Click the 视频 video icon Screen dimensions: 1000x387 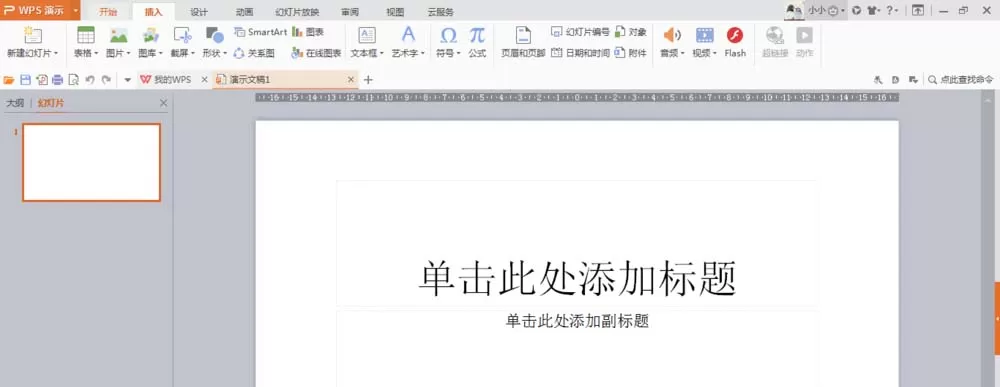tap(705, 35)
